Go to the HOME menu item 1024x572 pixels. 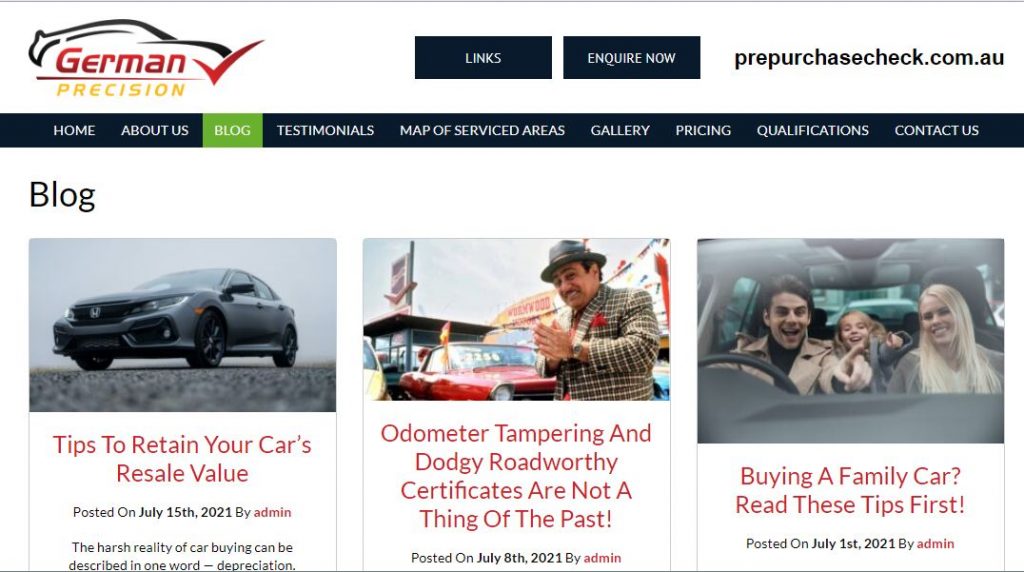(74, 130)
